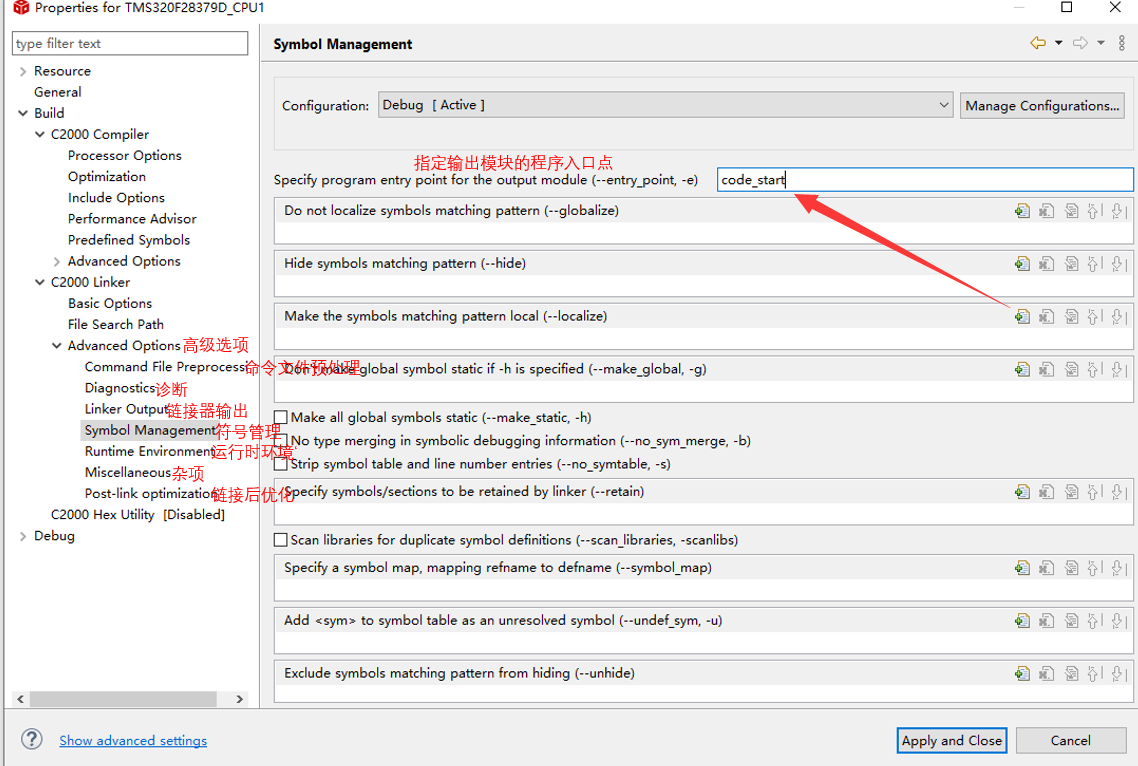Add an --undef_sym unresolved symbol
Image resolution: width=1138 pixels, height=766 pixels.
[x=1023, y=621]
